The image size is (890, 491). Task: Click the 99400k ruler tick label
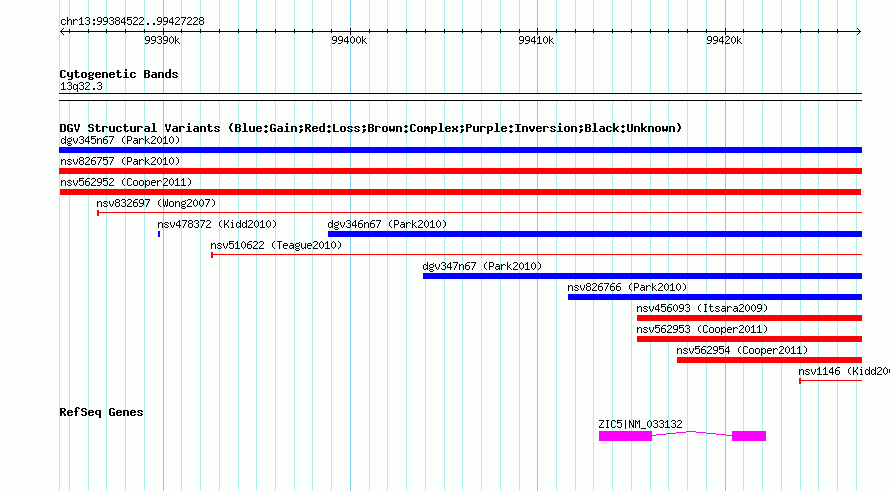(349, 40)
